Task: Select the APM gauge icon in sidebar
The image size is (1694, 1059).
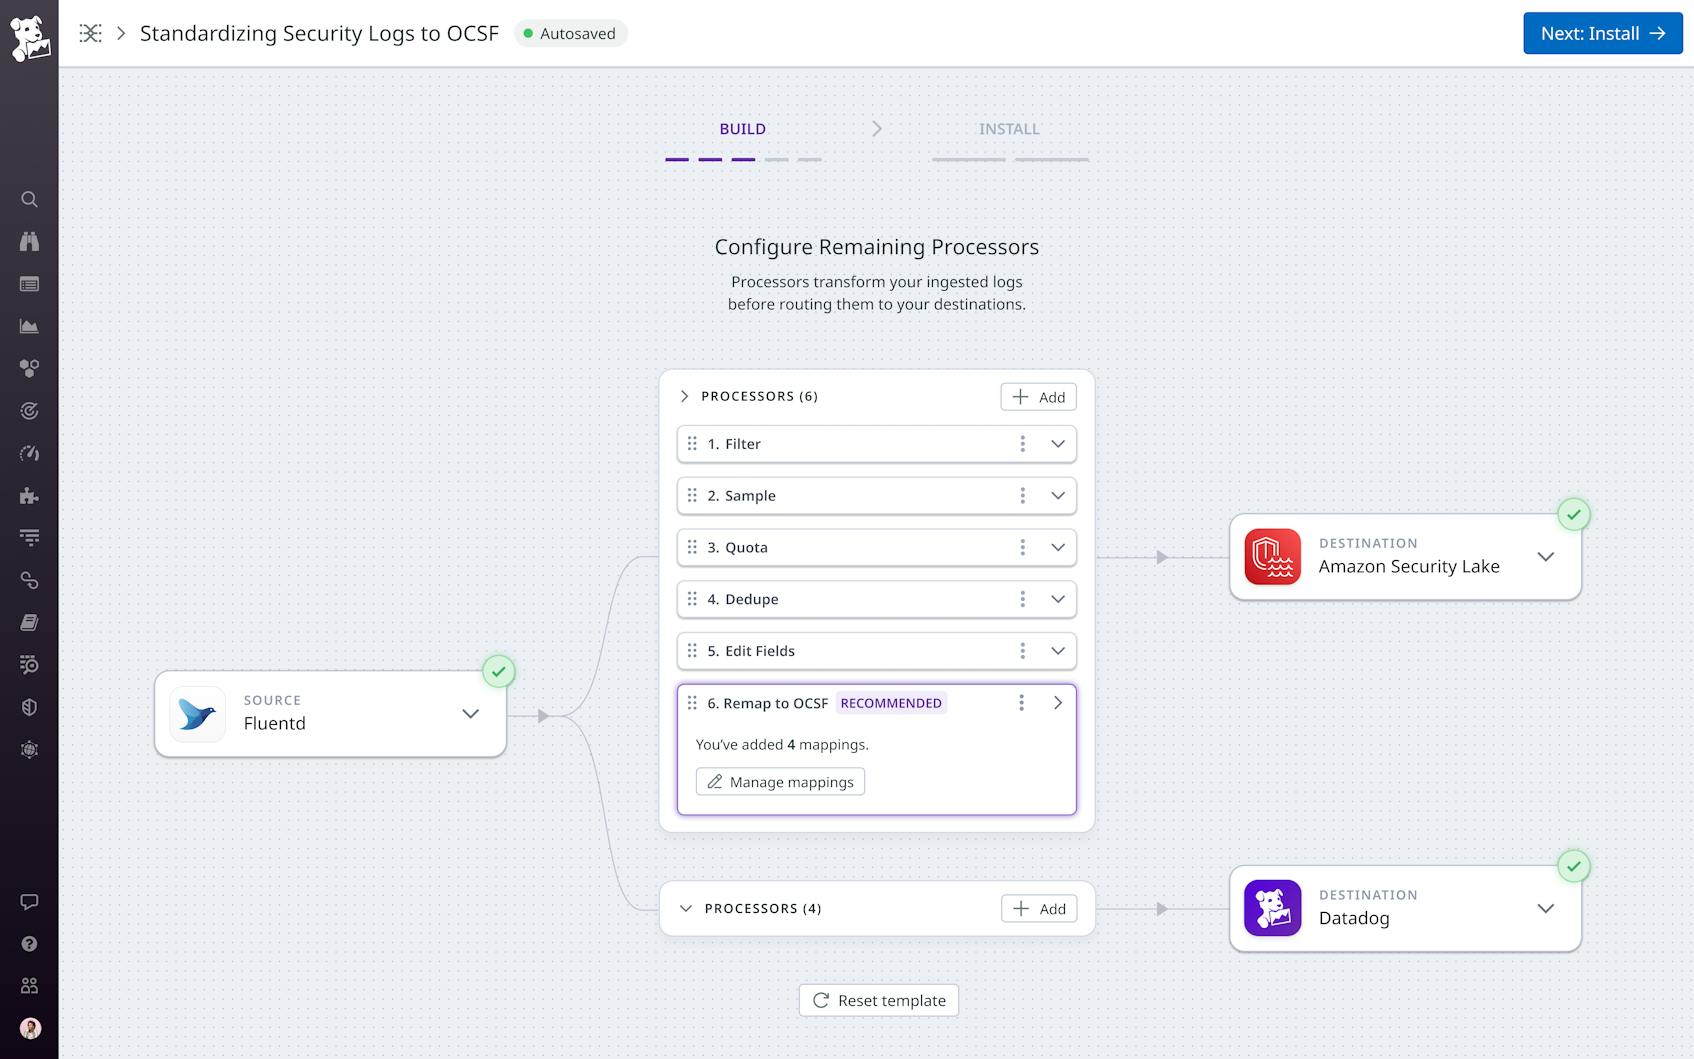Action: click(x=29, y=452)
